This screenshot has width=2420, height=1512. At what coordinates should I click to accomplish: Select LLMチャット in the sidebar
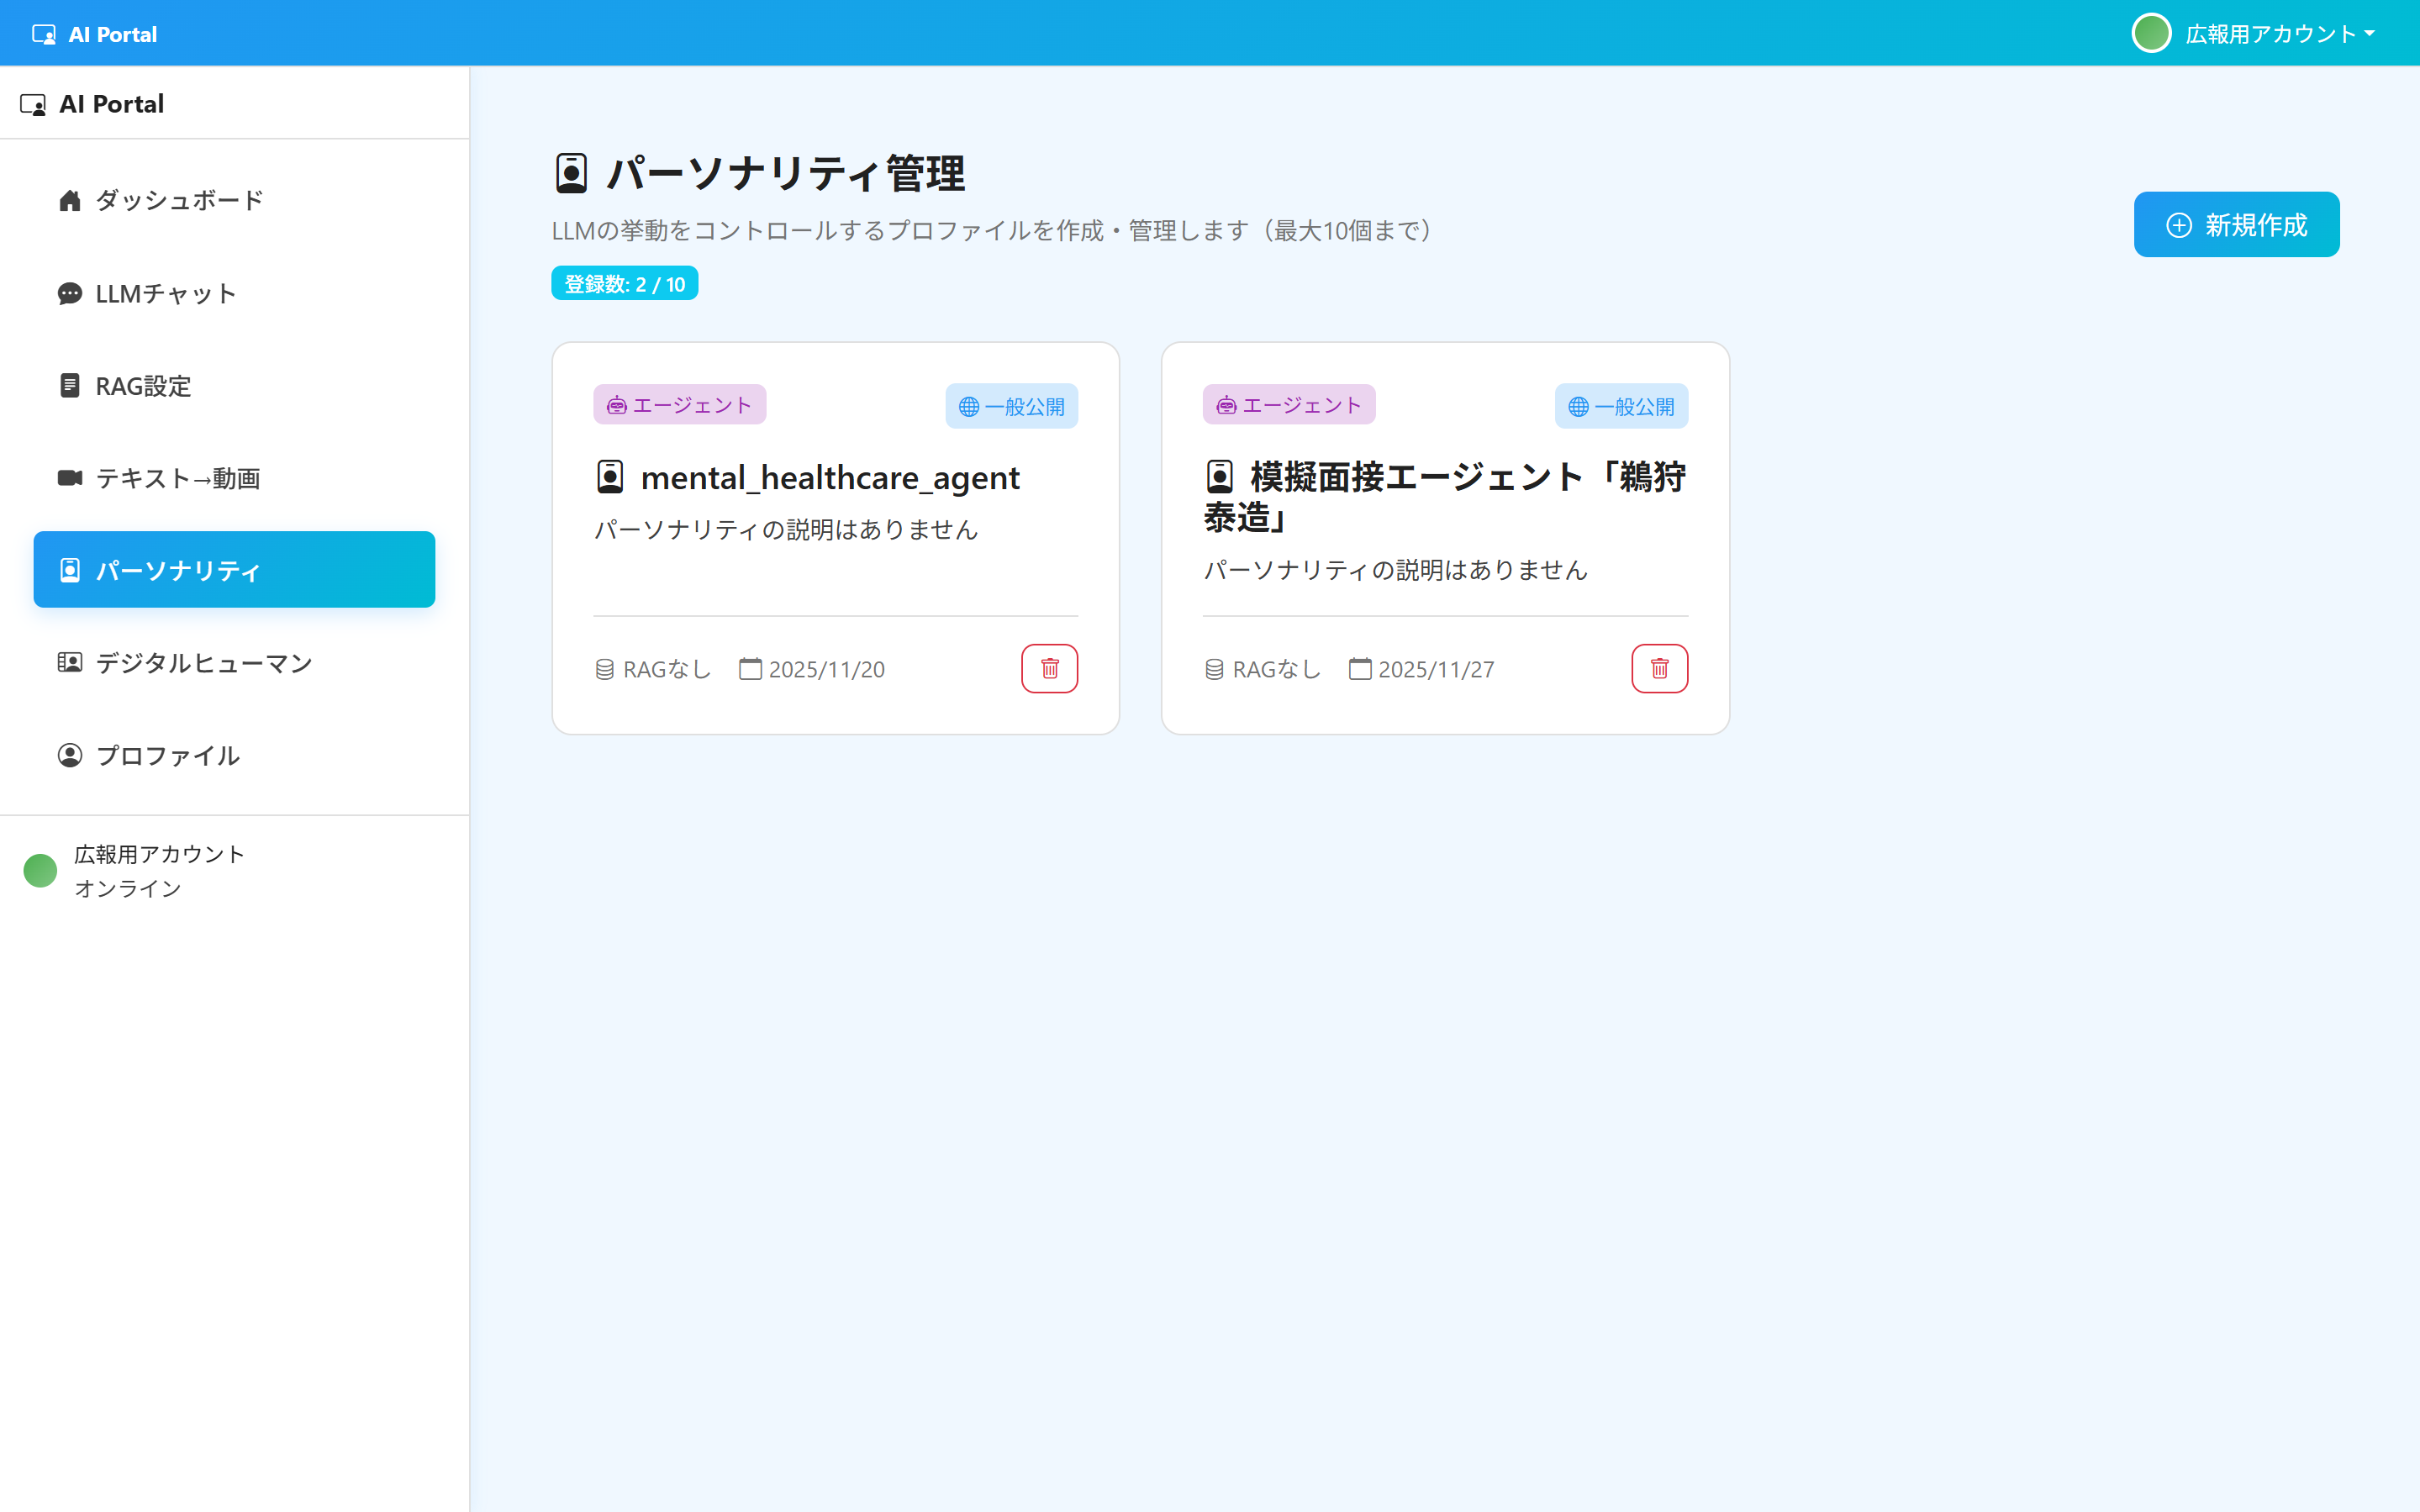(165, 293)
